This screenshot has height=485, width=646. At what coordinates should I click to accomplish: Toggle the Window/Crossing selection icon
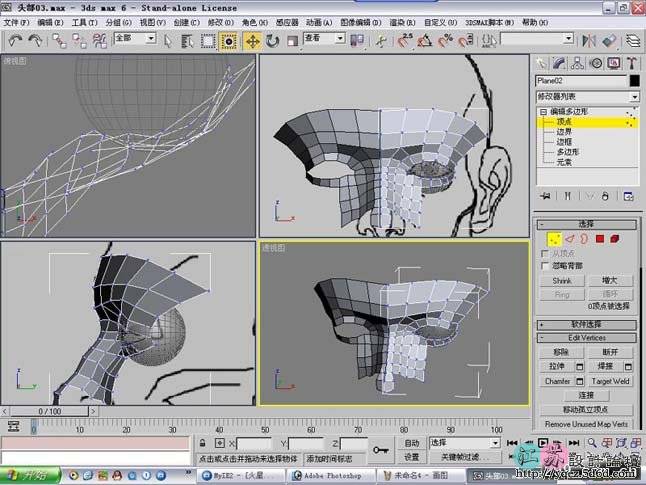tap(228, 41)
